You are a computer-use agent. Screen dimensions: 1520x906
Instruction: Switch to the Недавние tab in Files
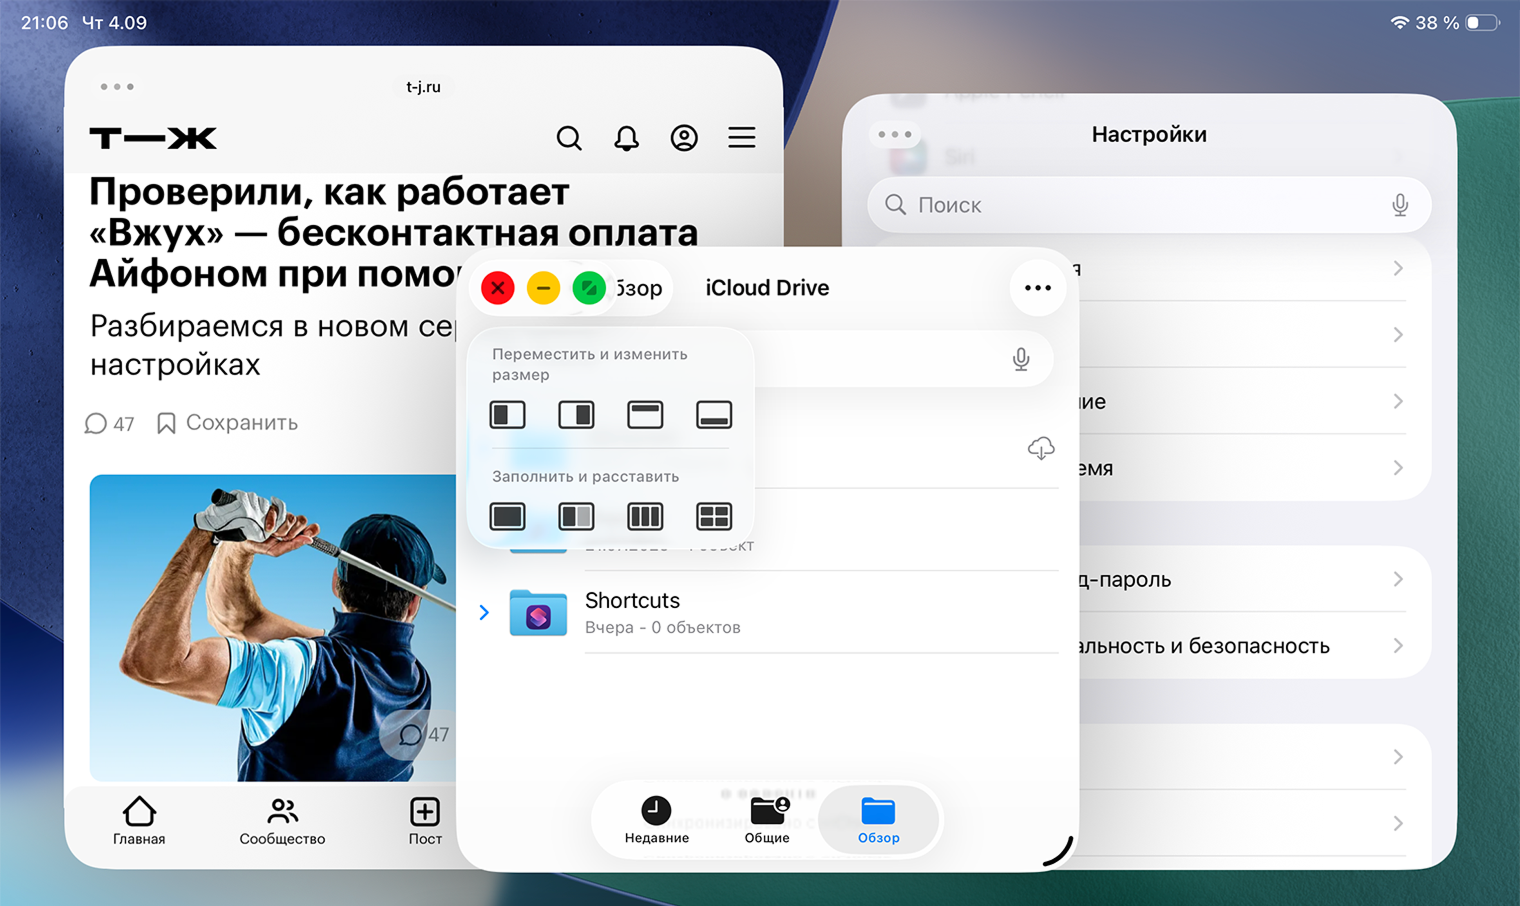[656, 819]
